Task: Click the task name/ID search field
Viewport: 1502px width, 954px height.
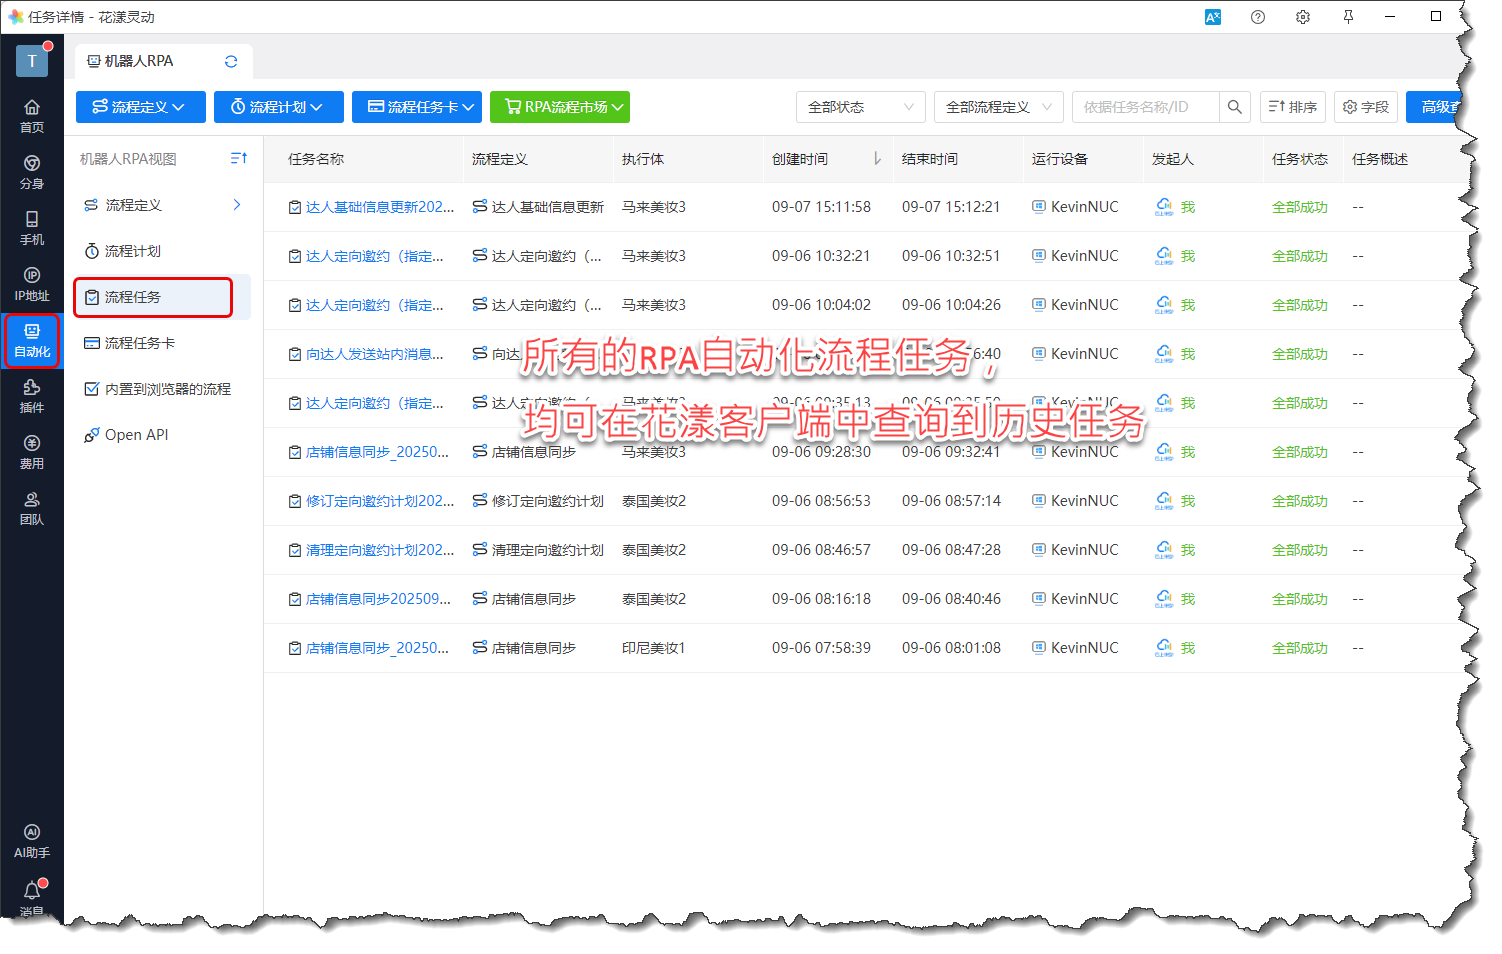Action: [x=1145, y=107]
